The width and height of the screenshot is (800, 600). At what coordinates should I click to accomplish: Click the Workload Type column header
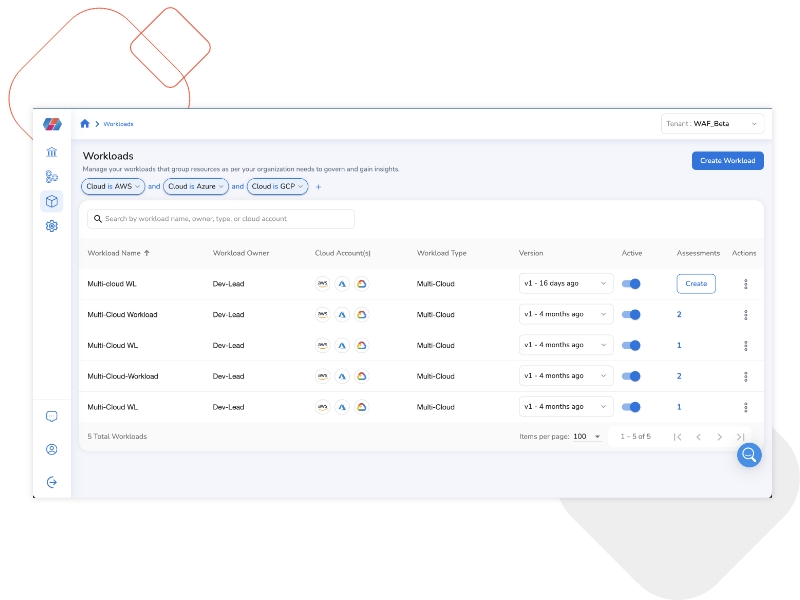(442, 253)
